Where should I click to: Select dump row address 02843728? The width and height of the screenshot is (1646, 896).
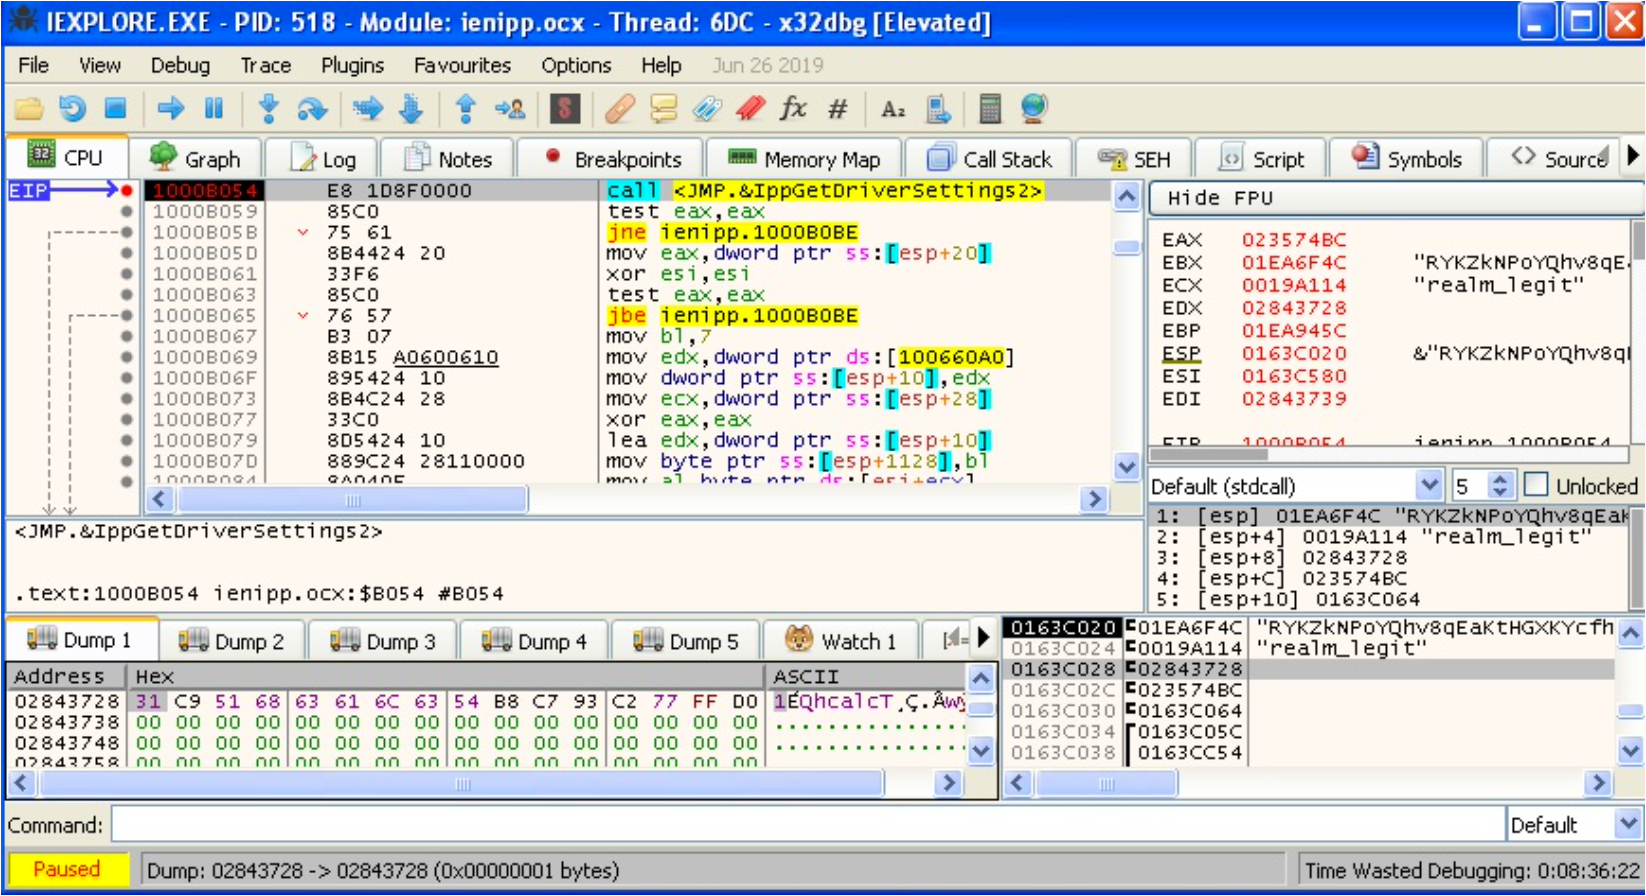[x=67, y=701]
